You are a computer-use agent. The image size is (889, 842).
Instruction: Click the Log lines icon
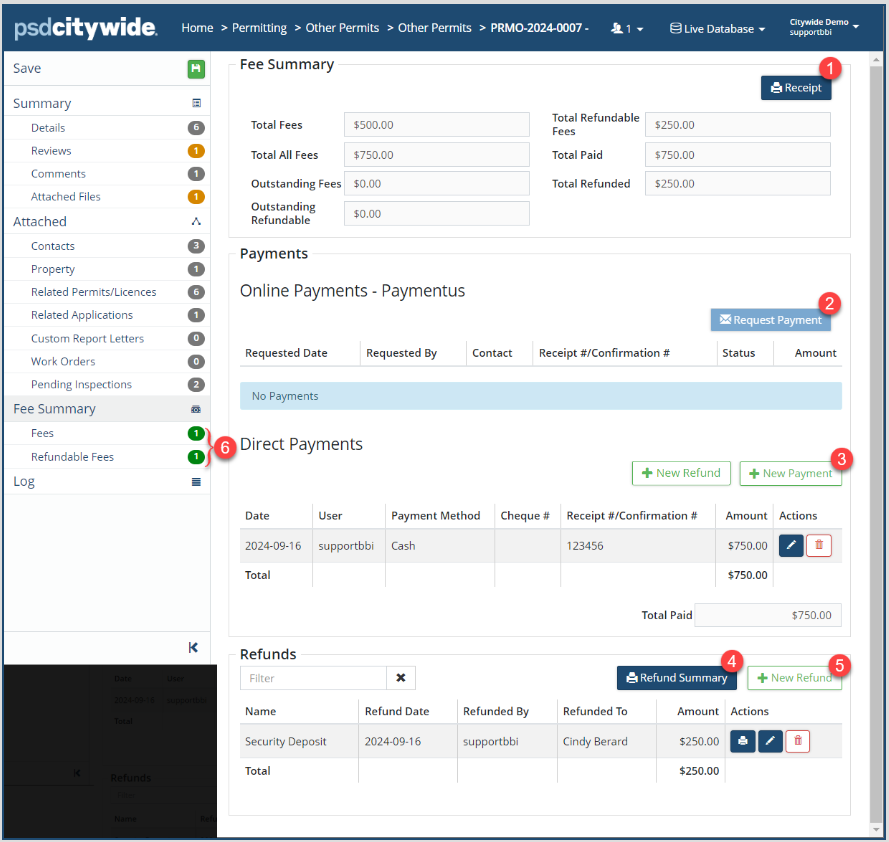tap(196, 482)
